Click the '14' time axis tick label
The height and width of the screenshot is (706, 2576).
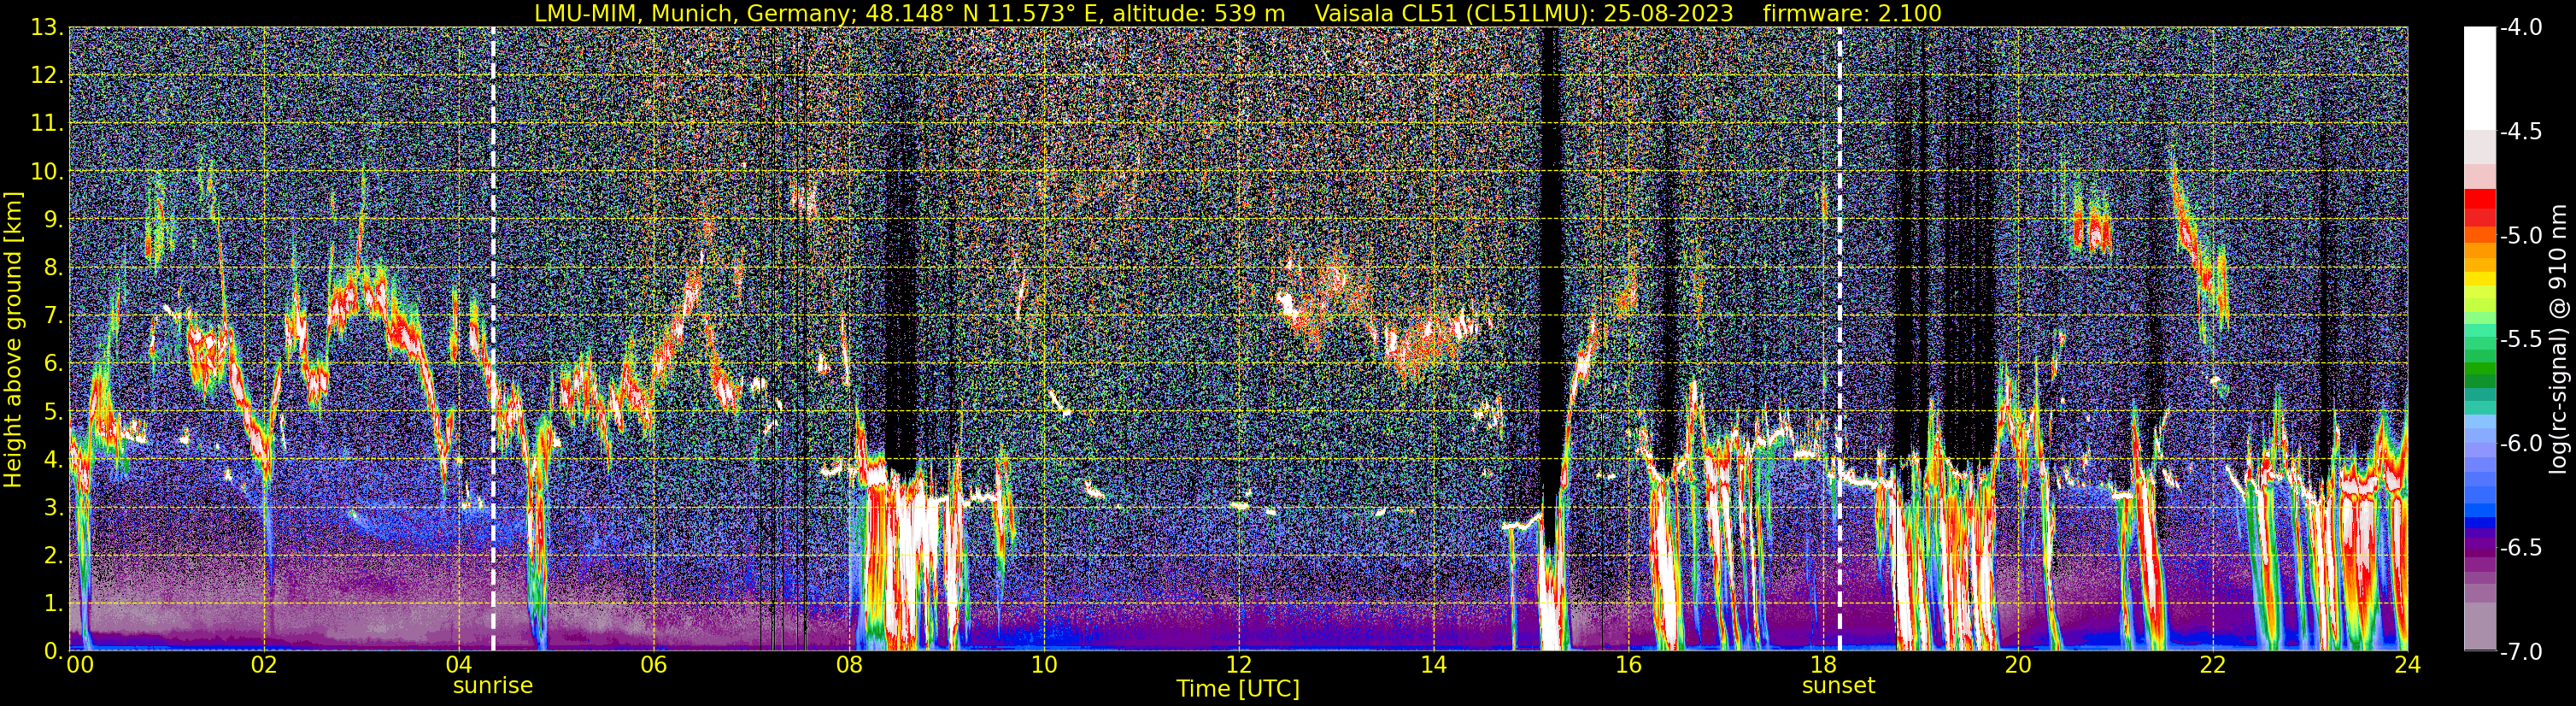[x=1433, y=665]
